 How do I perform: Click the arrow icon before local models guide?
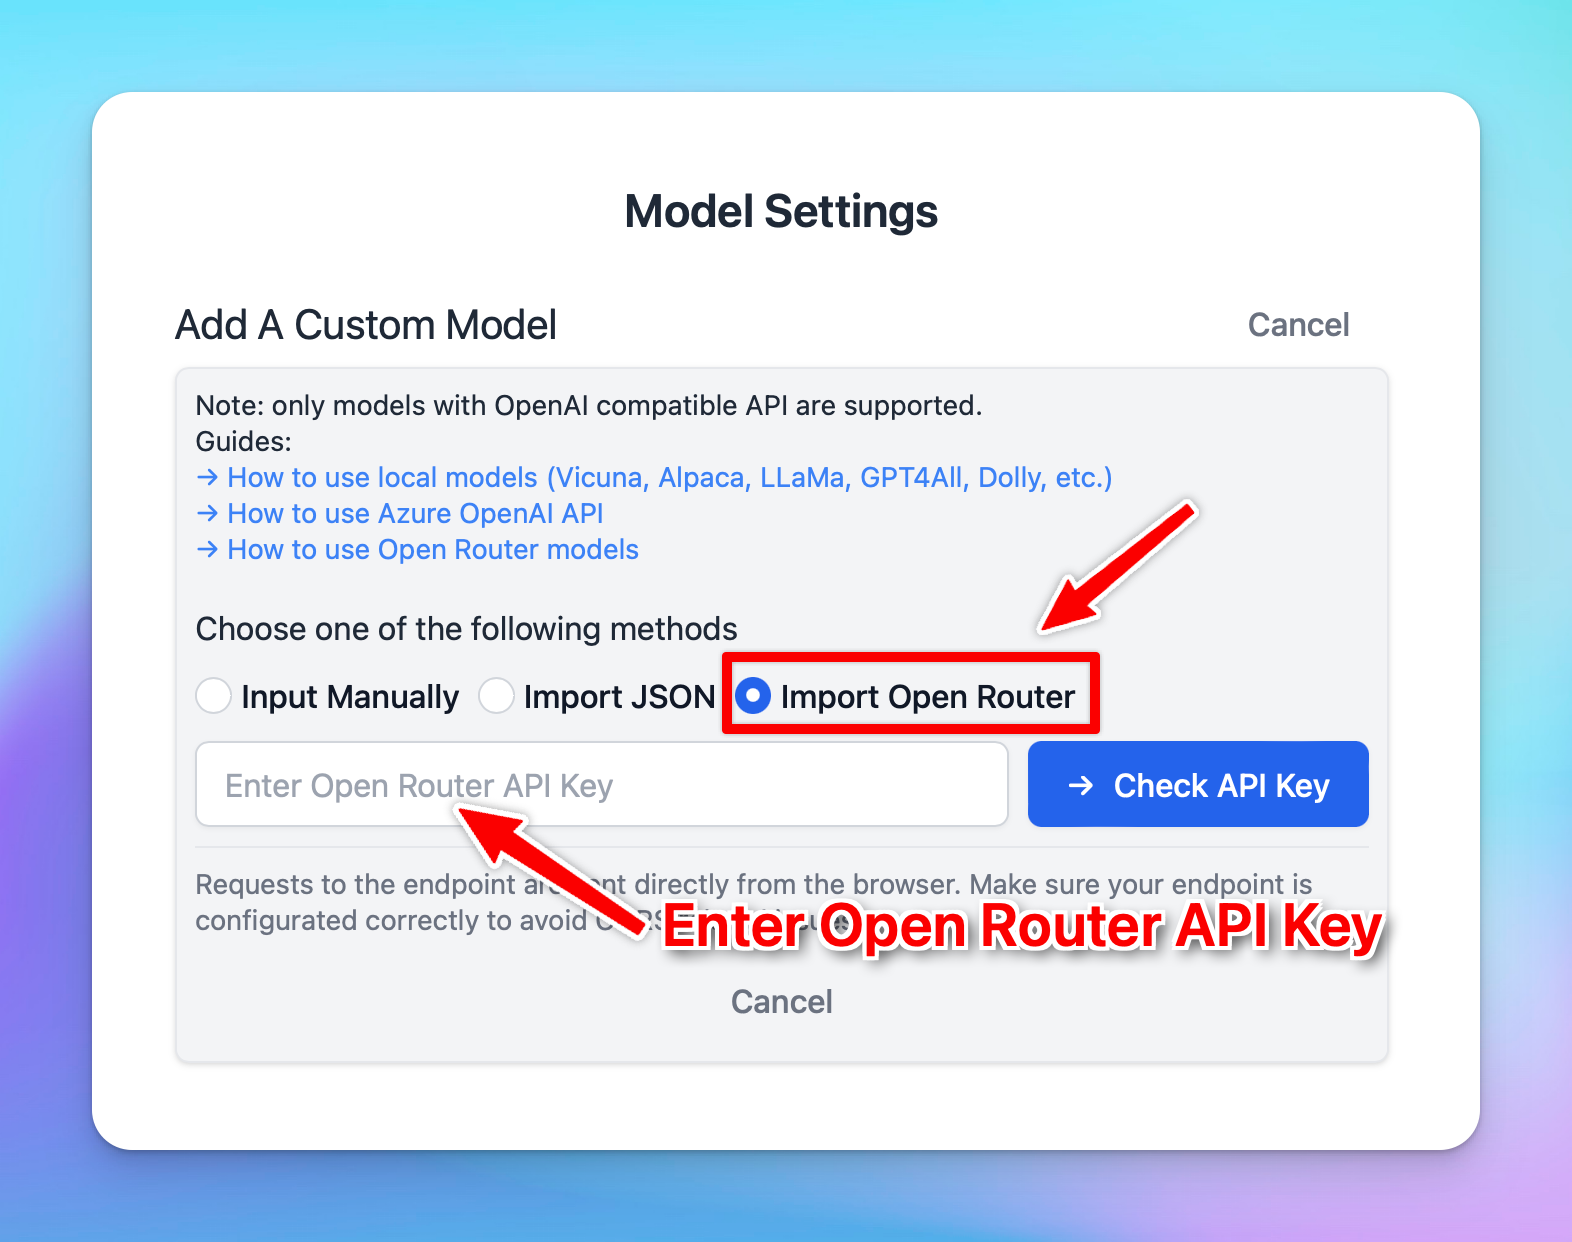point(207,478)
